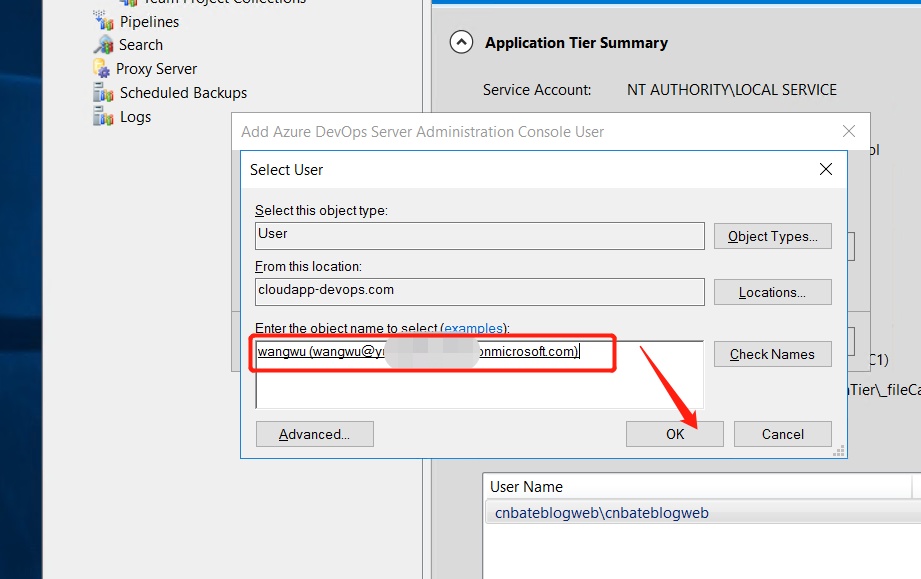Click the NT AUTHORITY\LOCAL SERVICE account value
The width and height of the screenshot is (921, 579).
pos(732,90)
